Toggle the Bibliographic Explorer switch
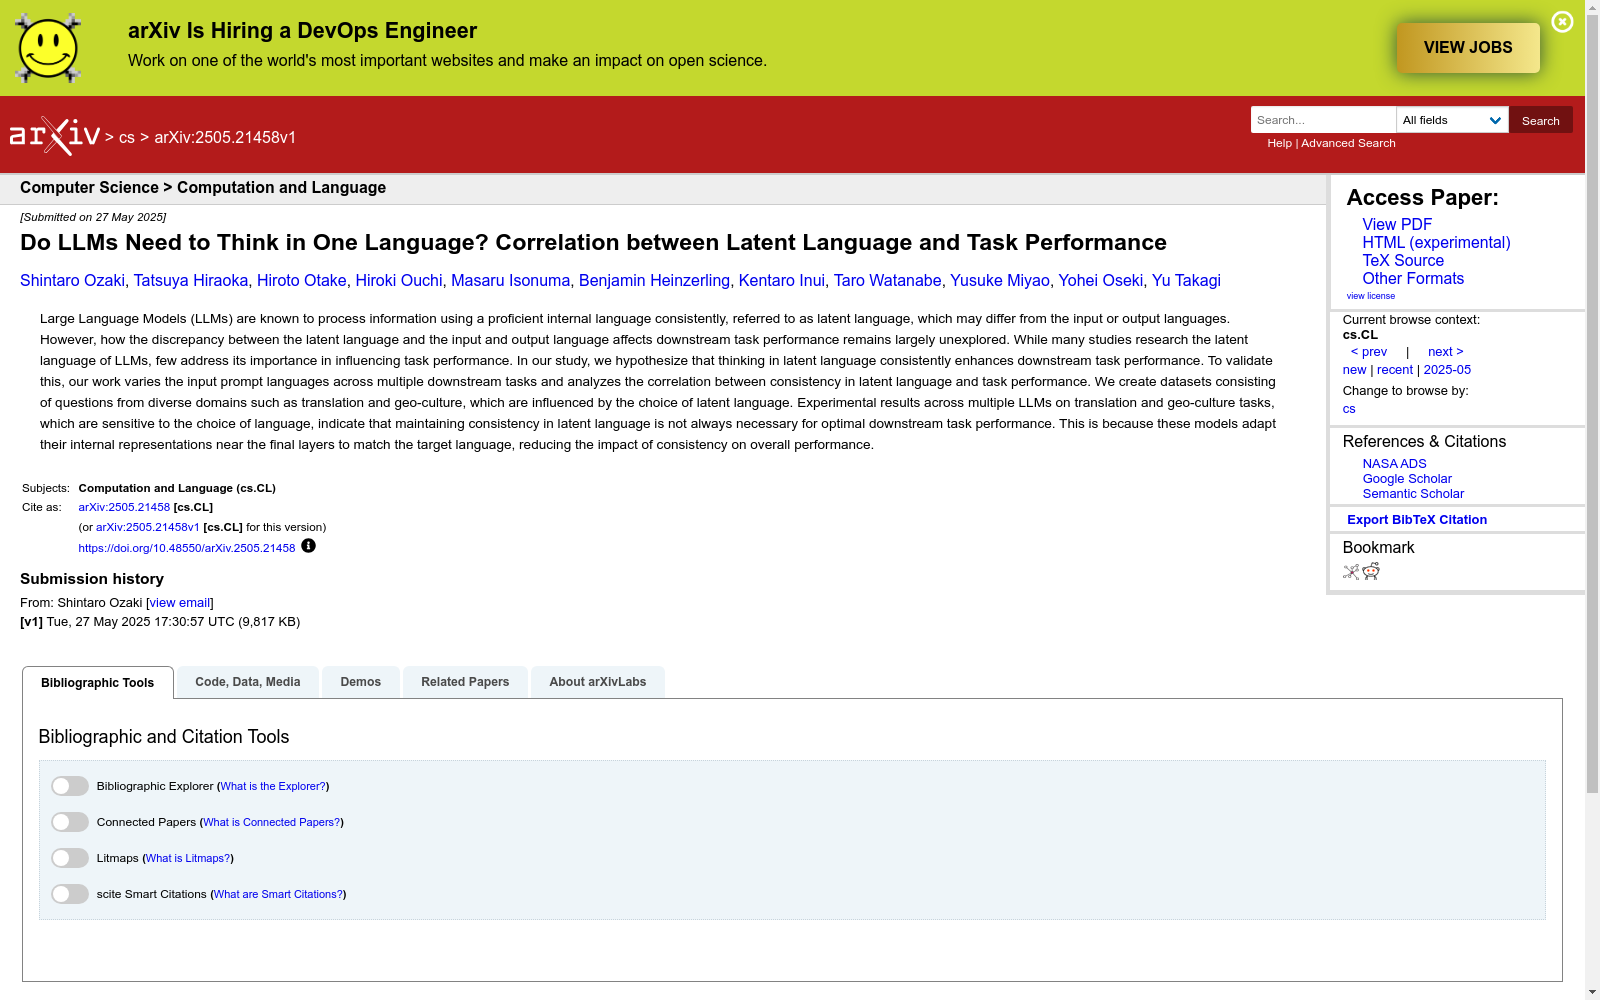Image resolution: width=1600 pixels, height=1000 pixels. (70, 786)
